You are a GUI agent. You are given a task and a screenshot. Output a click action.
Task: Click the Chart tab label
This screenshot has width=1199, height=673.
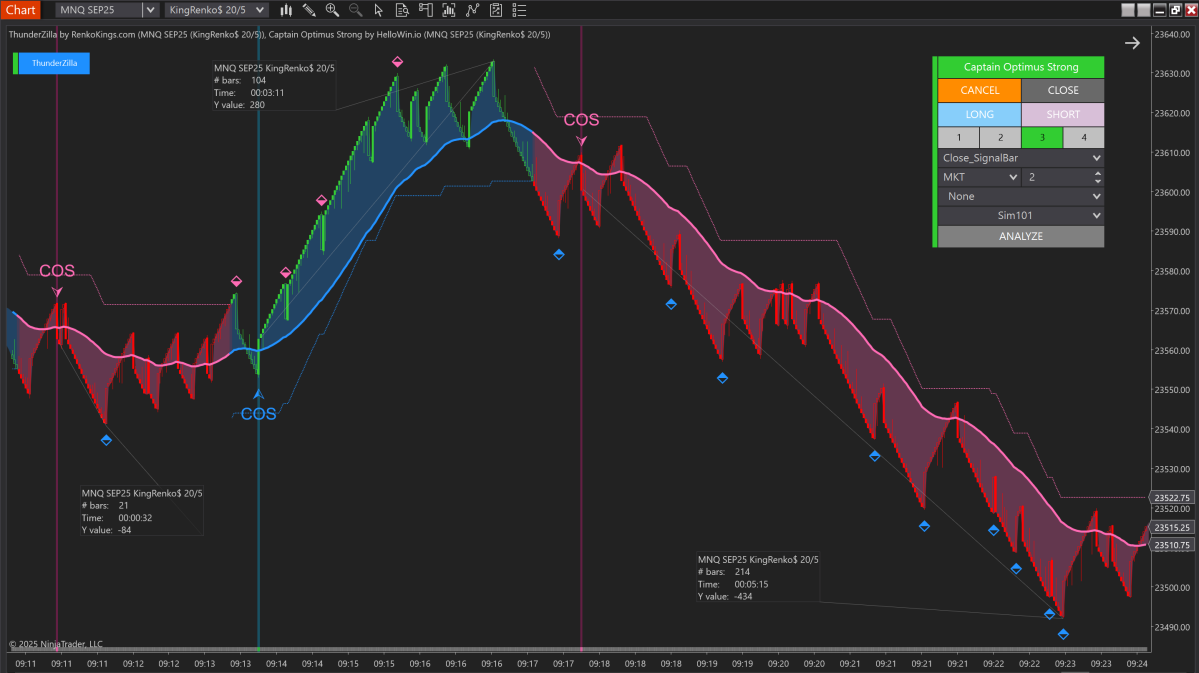[x=21, y=10]
